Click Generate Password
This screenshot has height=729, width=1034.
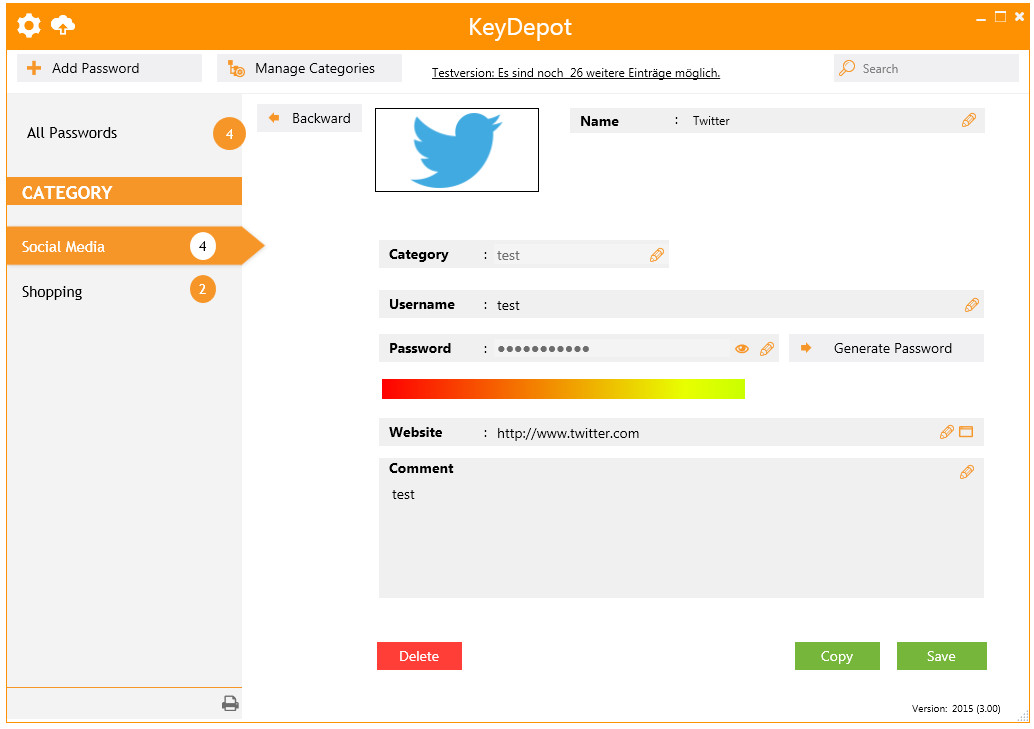(886, 348)
